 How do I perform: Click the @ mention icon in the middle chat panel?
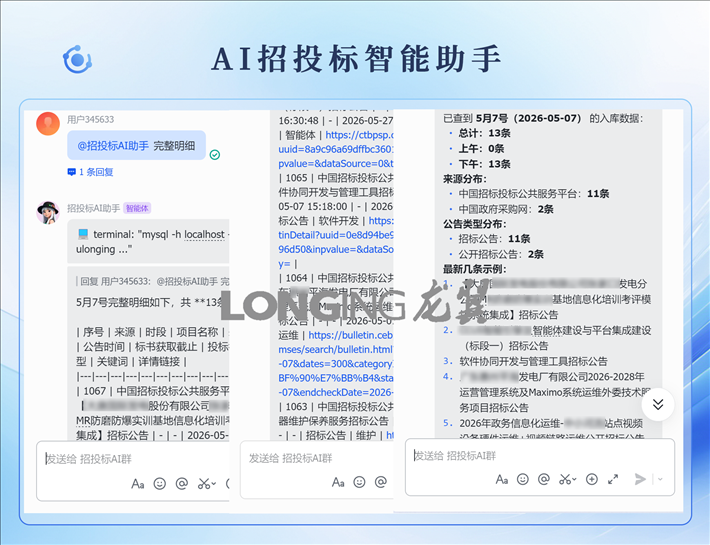pyautogui.click(x=381, y=482)
